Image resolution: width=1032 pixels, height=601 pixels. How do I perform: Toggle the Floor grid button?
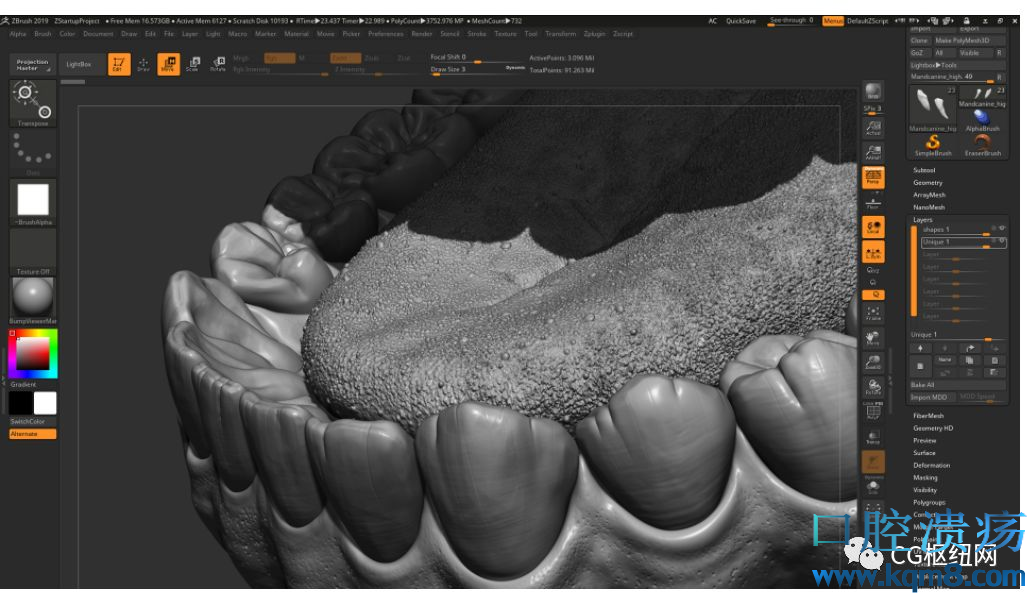873,203
